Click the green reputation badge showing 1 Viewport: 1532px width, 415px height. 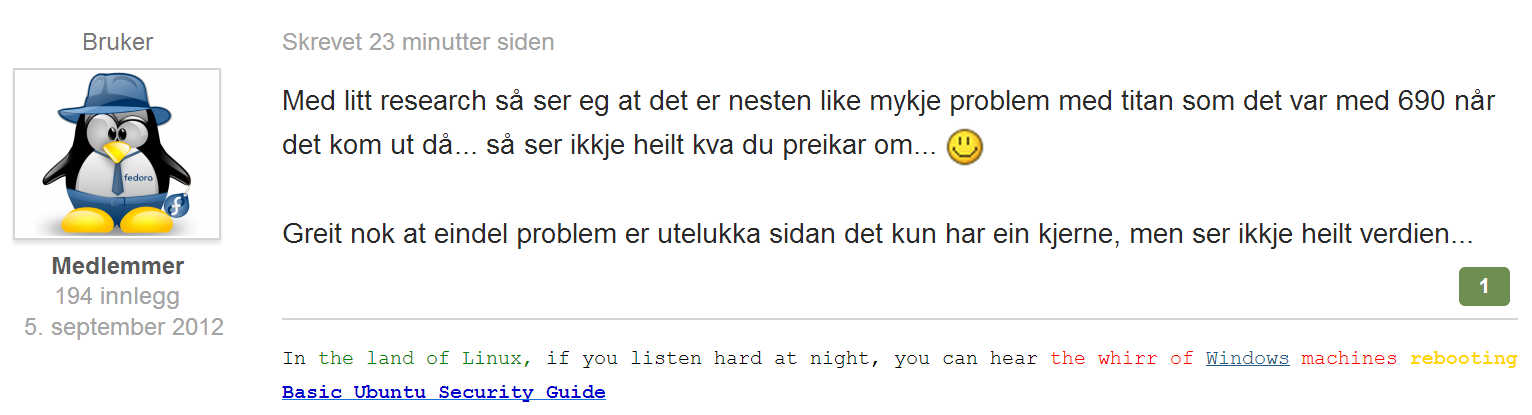[x=1484, y=287]
